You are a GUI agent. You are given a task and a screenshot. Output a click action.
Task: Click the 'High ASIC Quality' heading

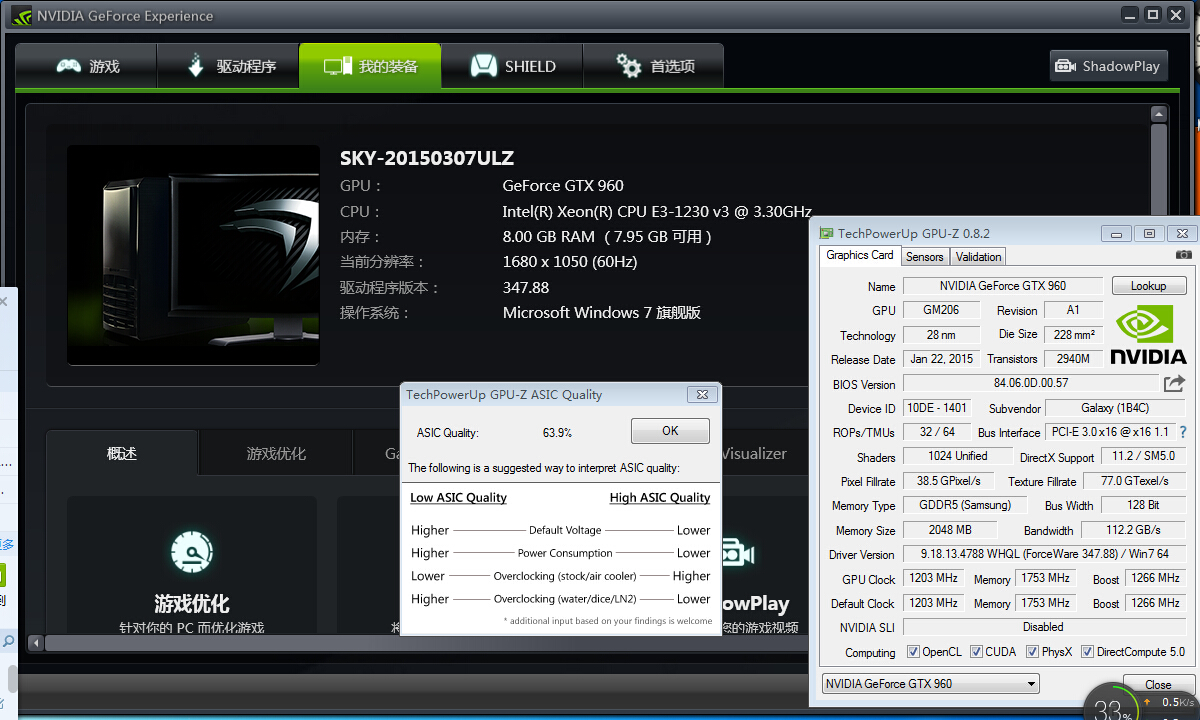[x=660, y=498]
